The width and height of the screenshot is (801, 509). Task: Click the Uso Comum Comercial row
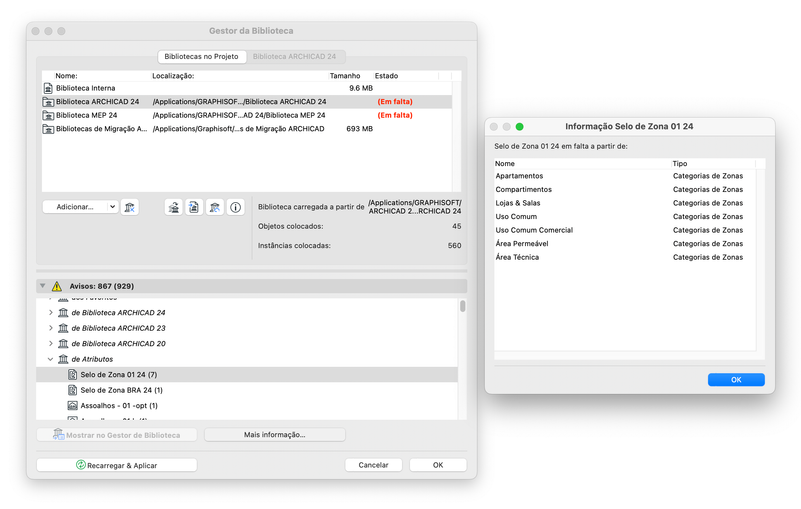(x=625, y=230)
